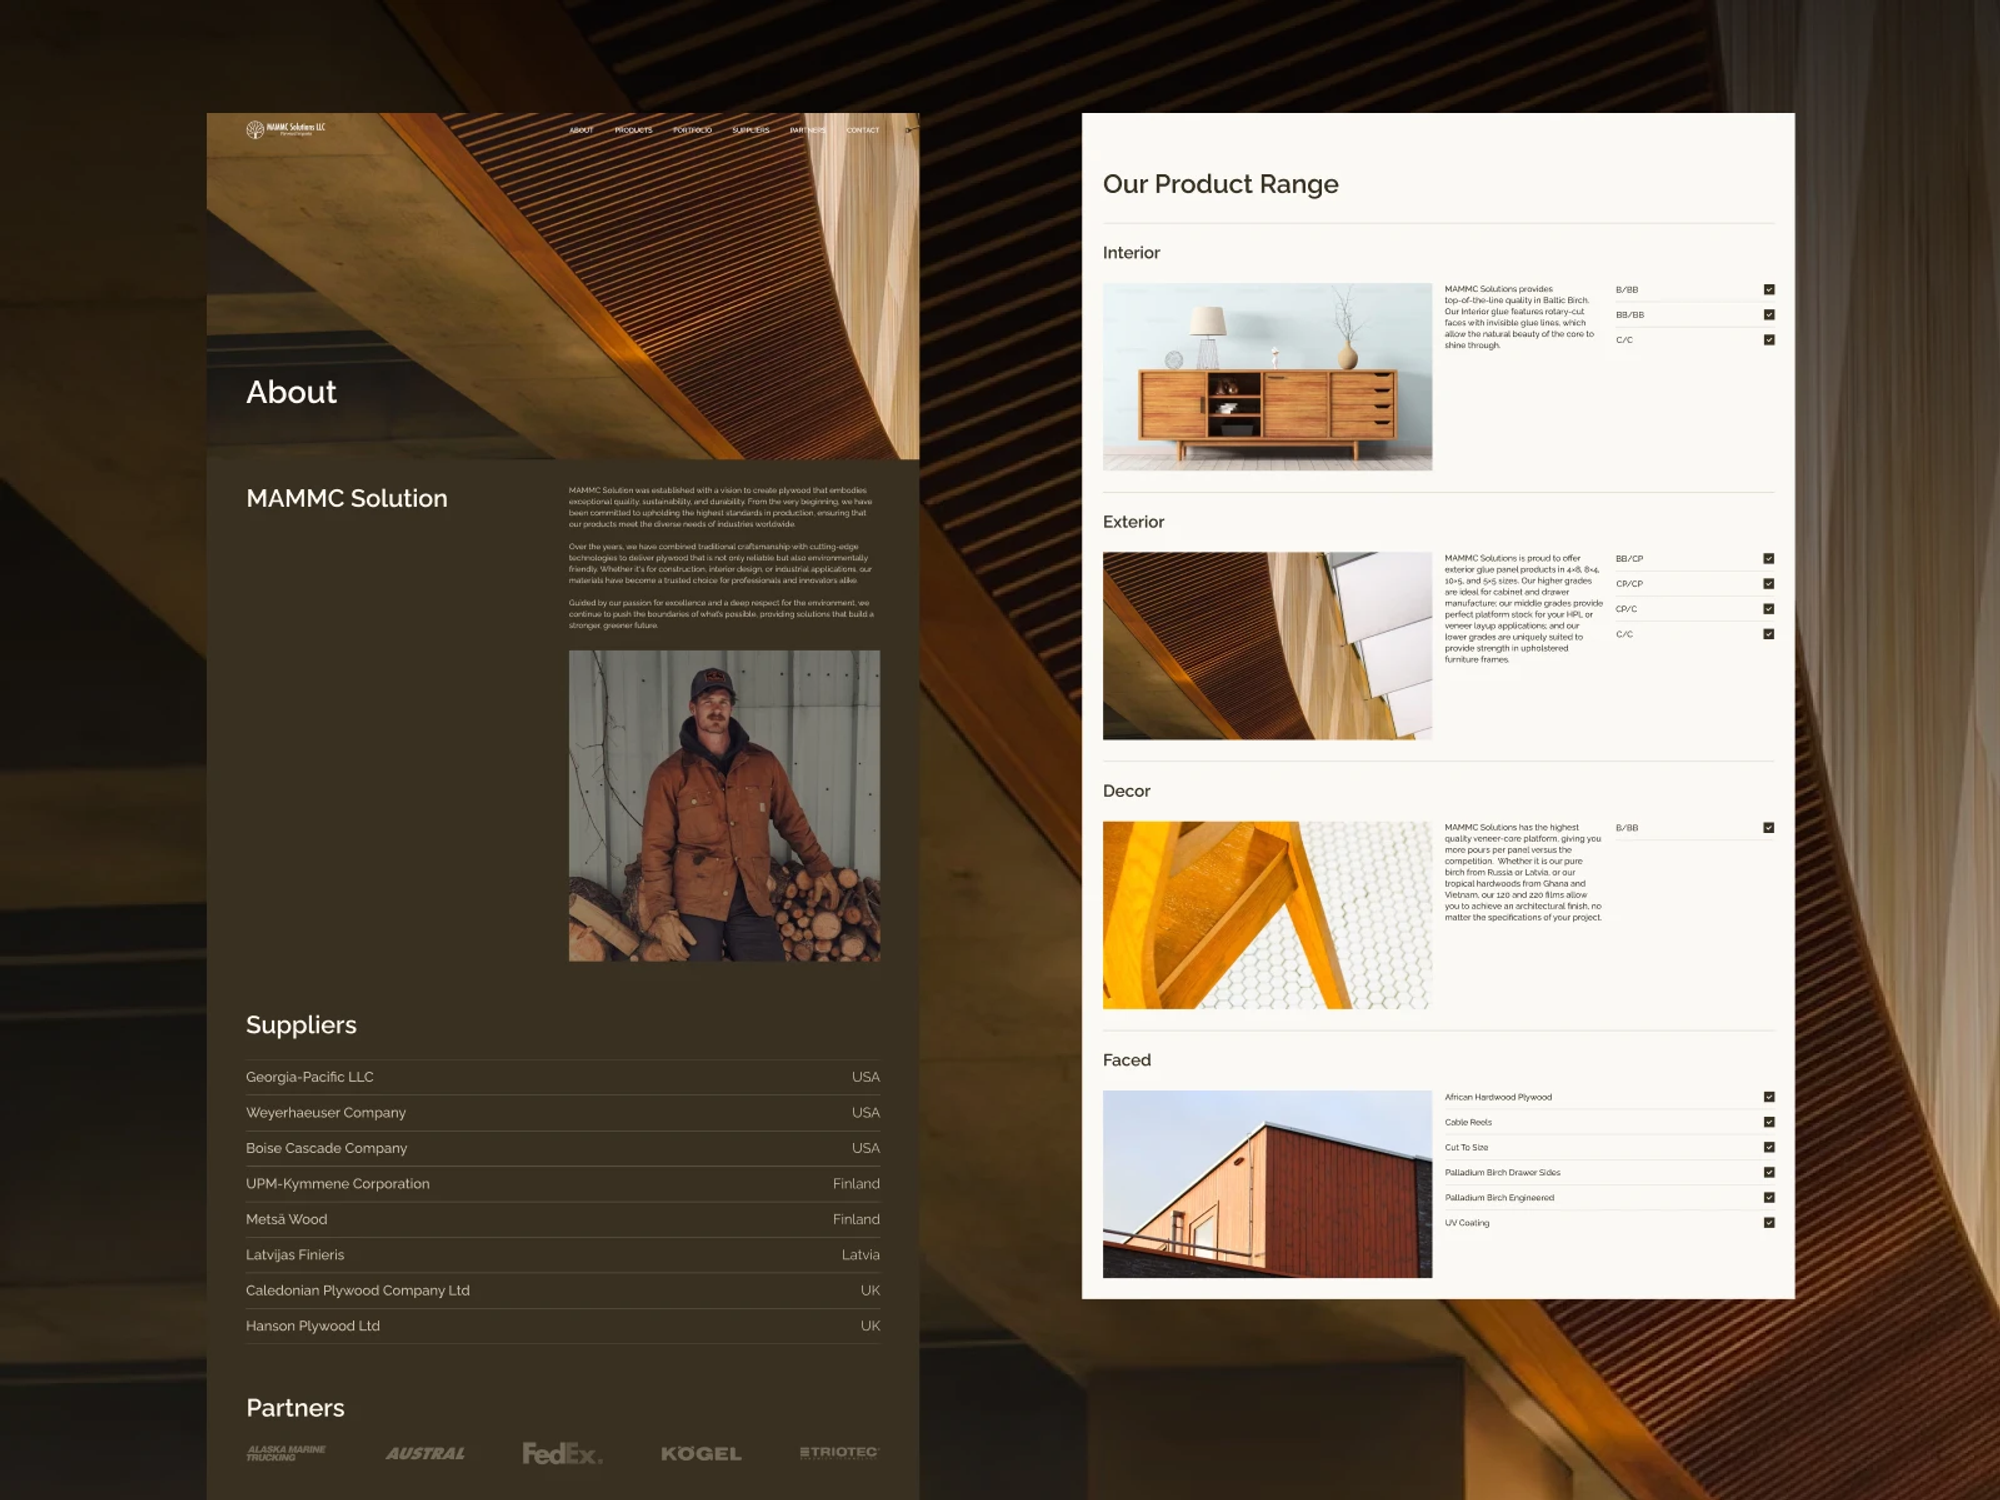Toggle the Cable Reels checkbox
Viewport: 2000px width, 1500px height.
coord(1769,1122)
